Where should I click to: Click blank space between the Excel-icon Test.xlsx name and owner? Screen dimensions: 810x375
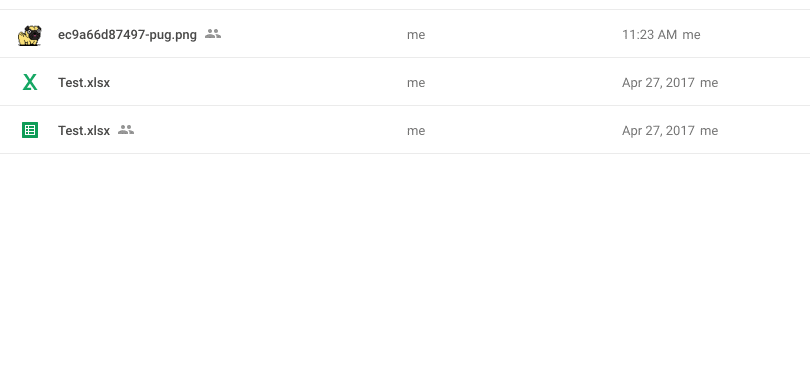click(x=258, y=83)
